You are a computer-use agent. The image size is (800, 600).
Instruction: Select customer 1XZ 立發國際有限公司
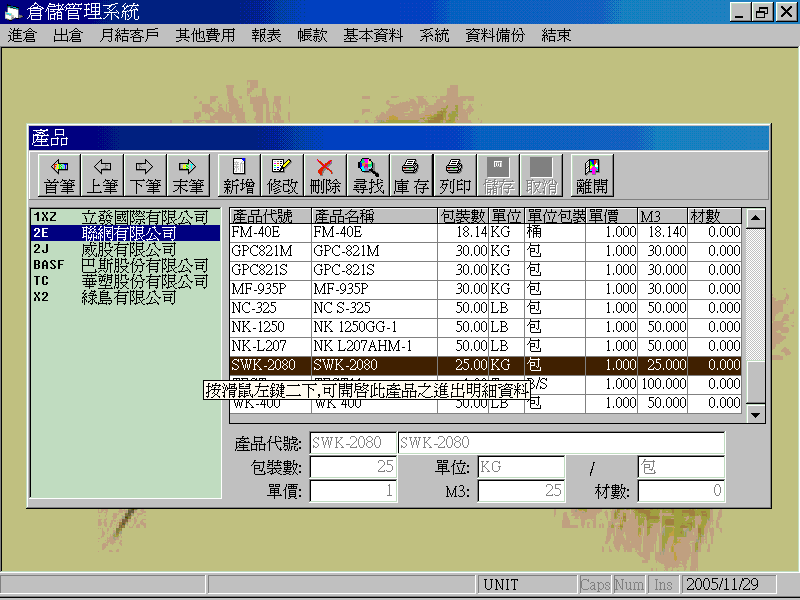[x=126, y=217]
